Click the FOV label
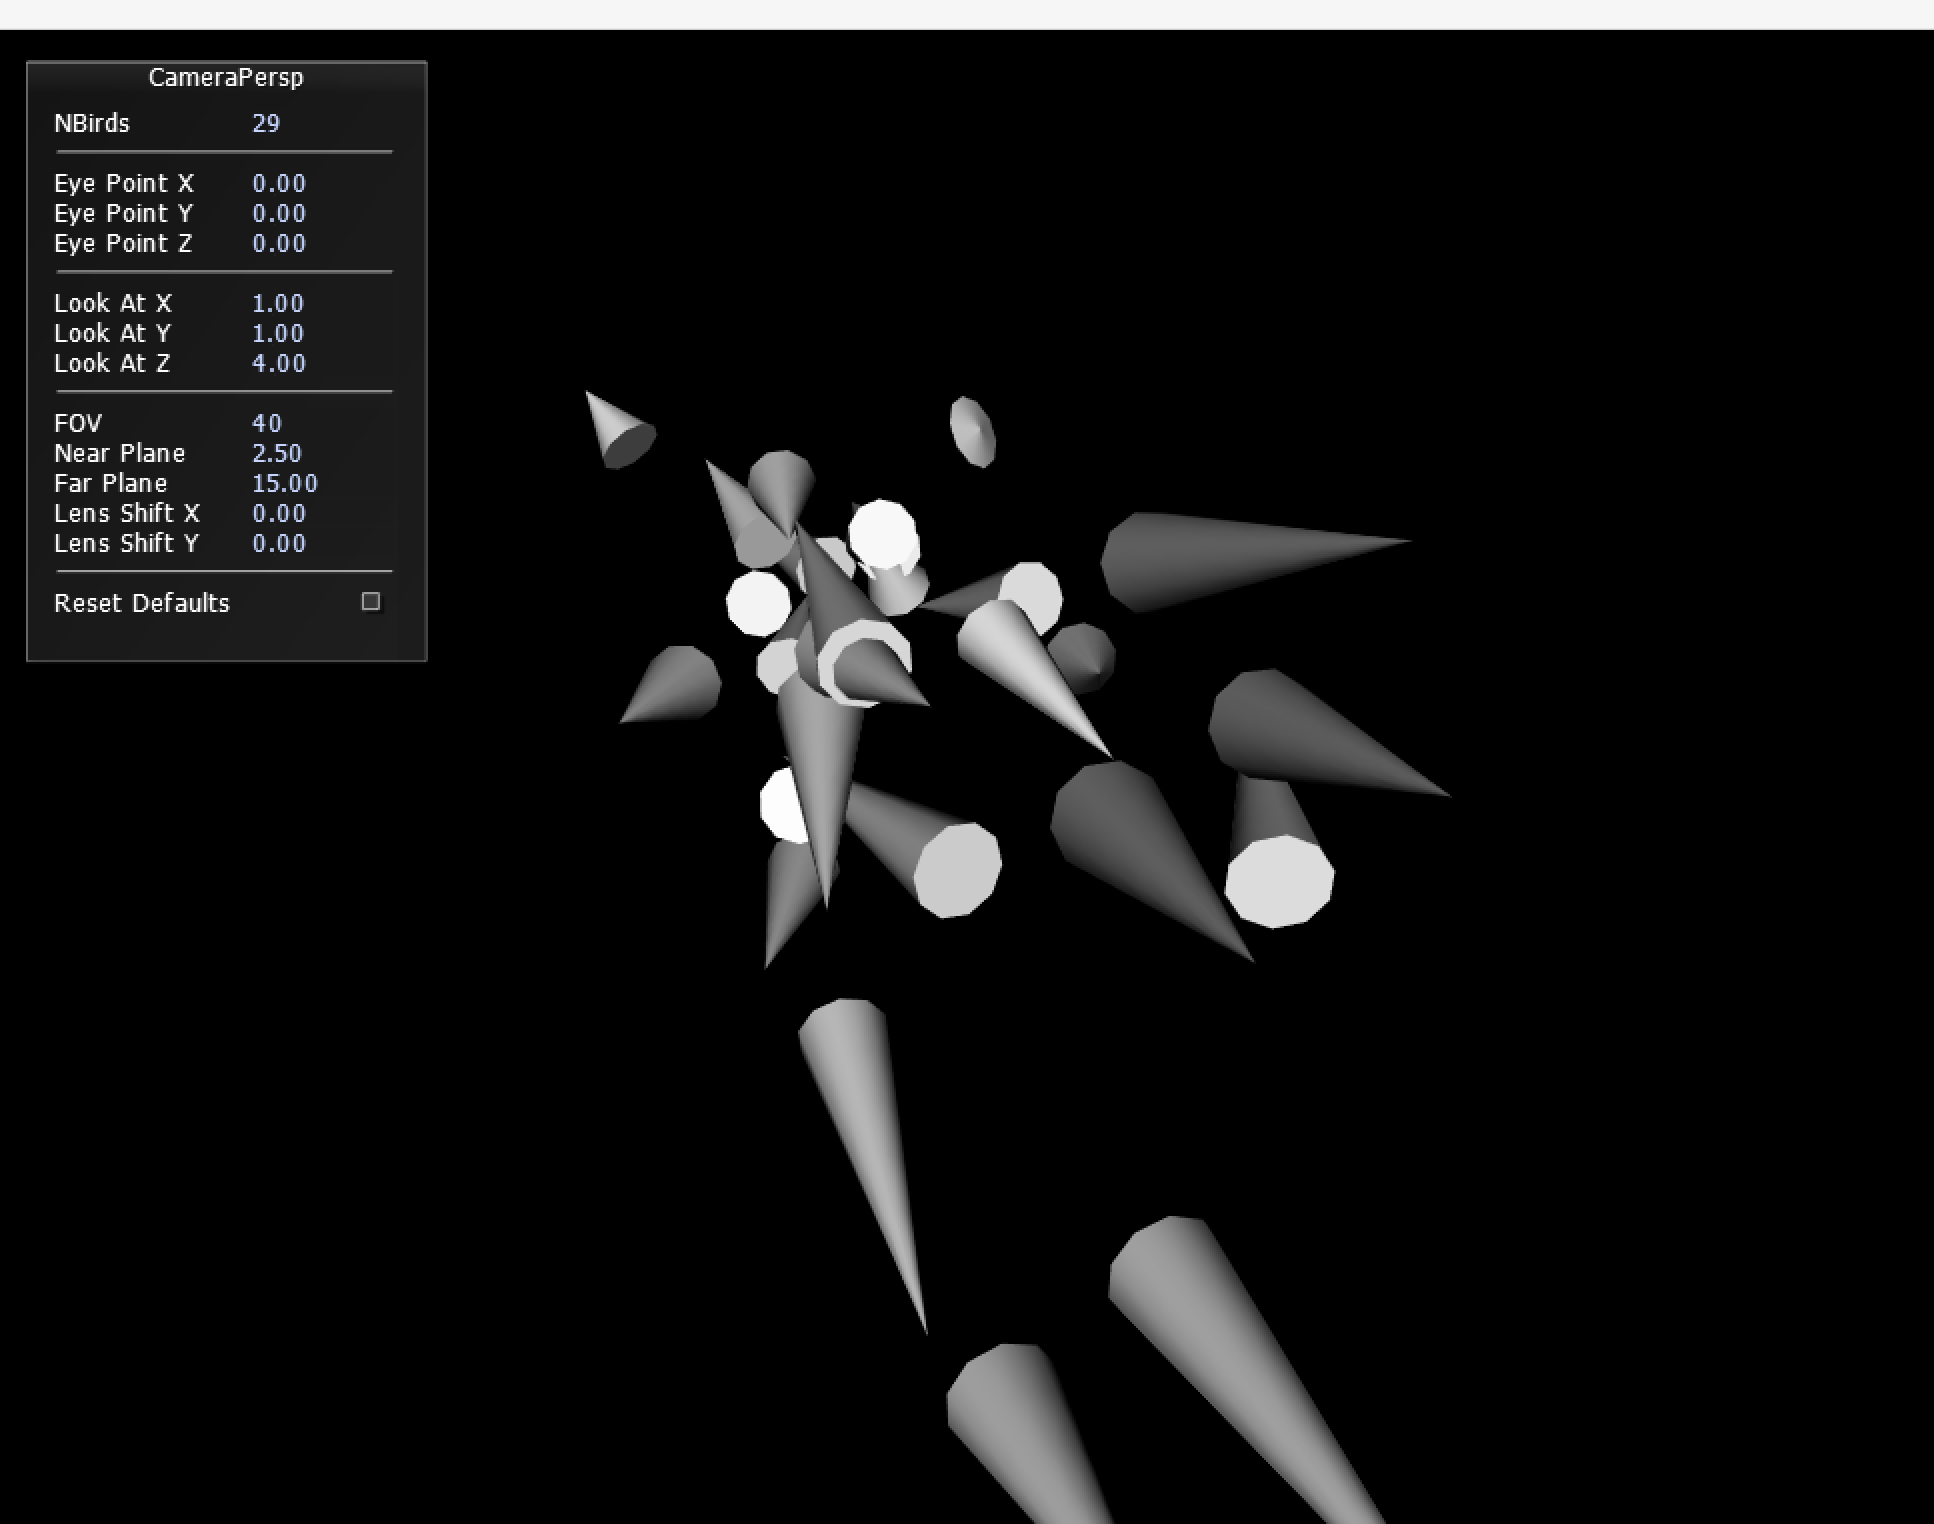 78,423
